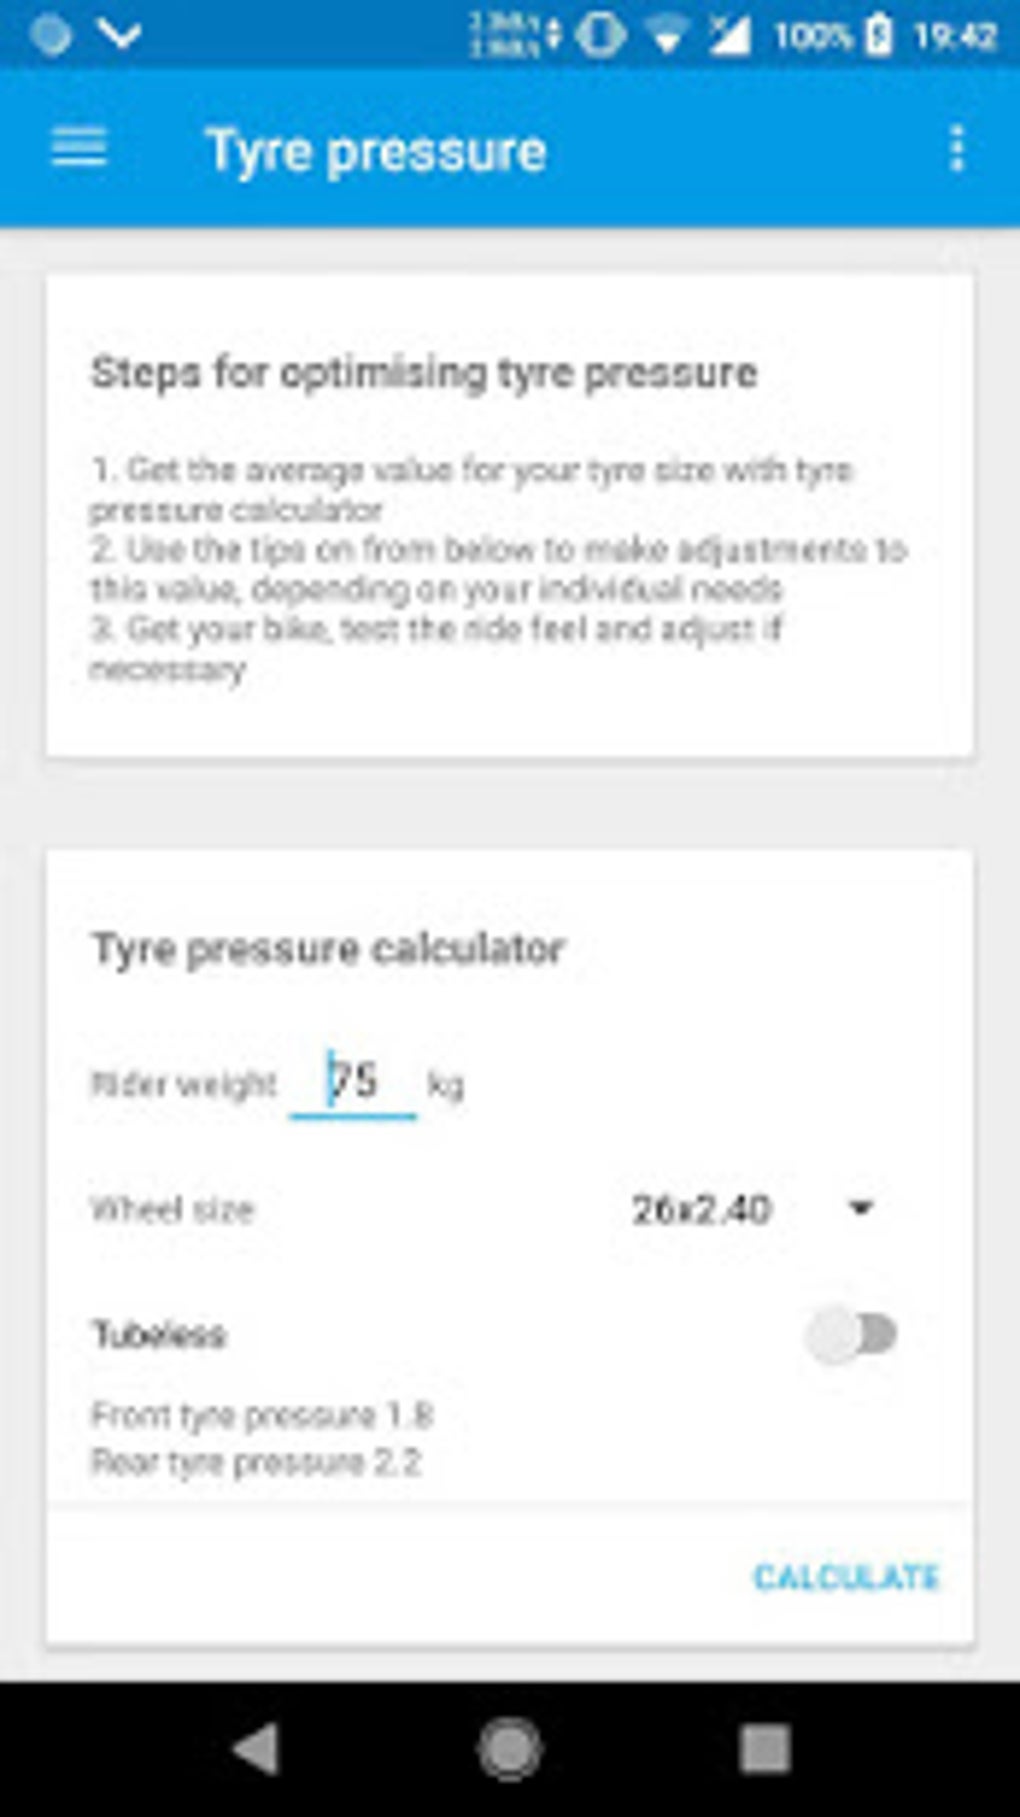This screenshot has width=1020, height=1817.
Task: Tap the Front tyre pressure result
Action: click(262, 1415)
